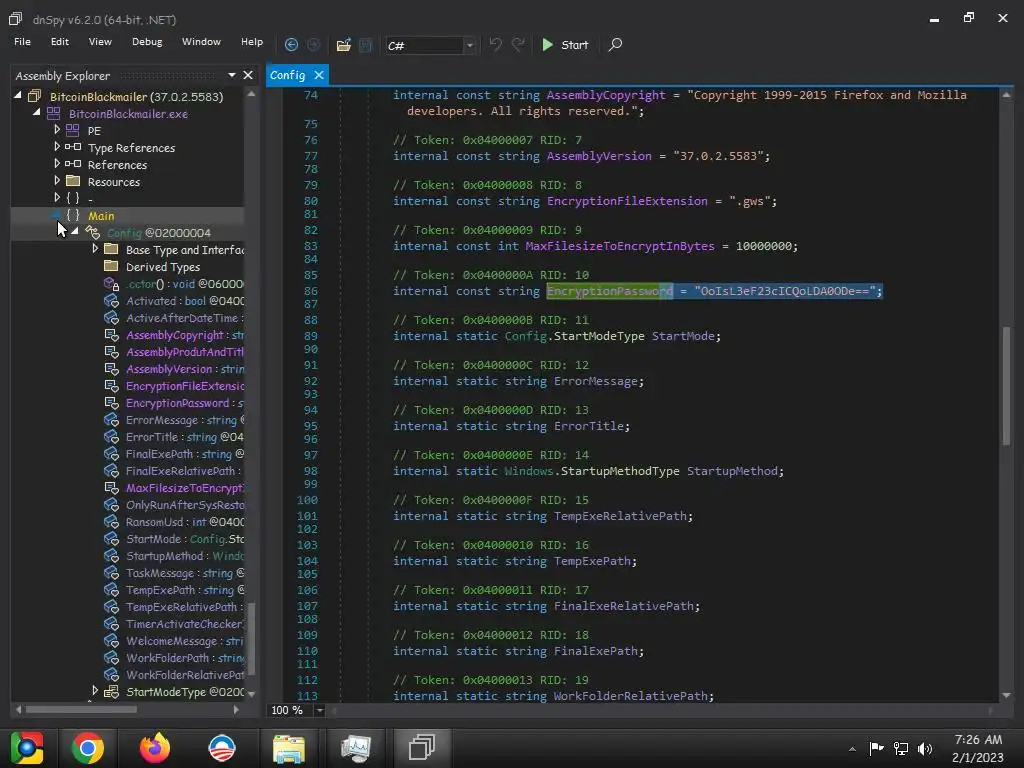Click the StartModeType enum icon
1024x768 pixels.
(x=111, y=691)
